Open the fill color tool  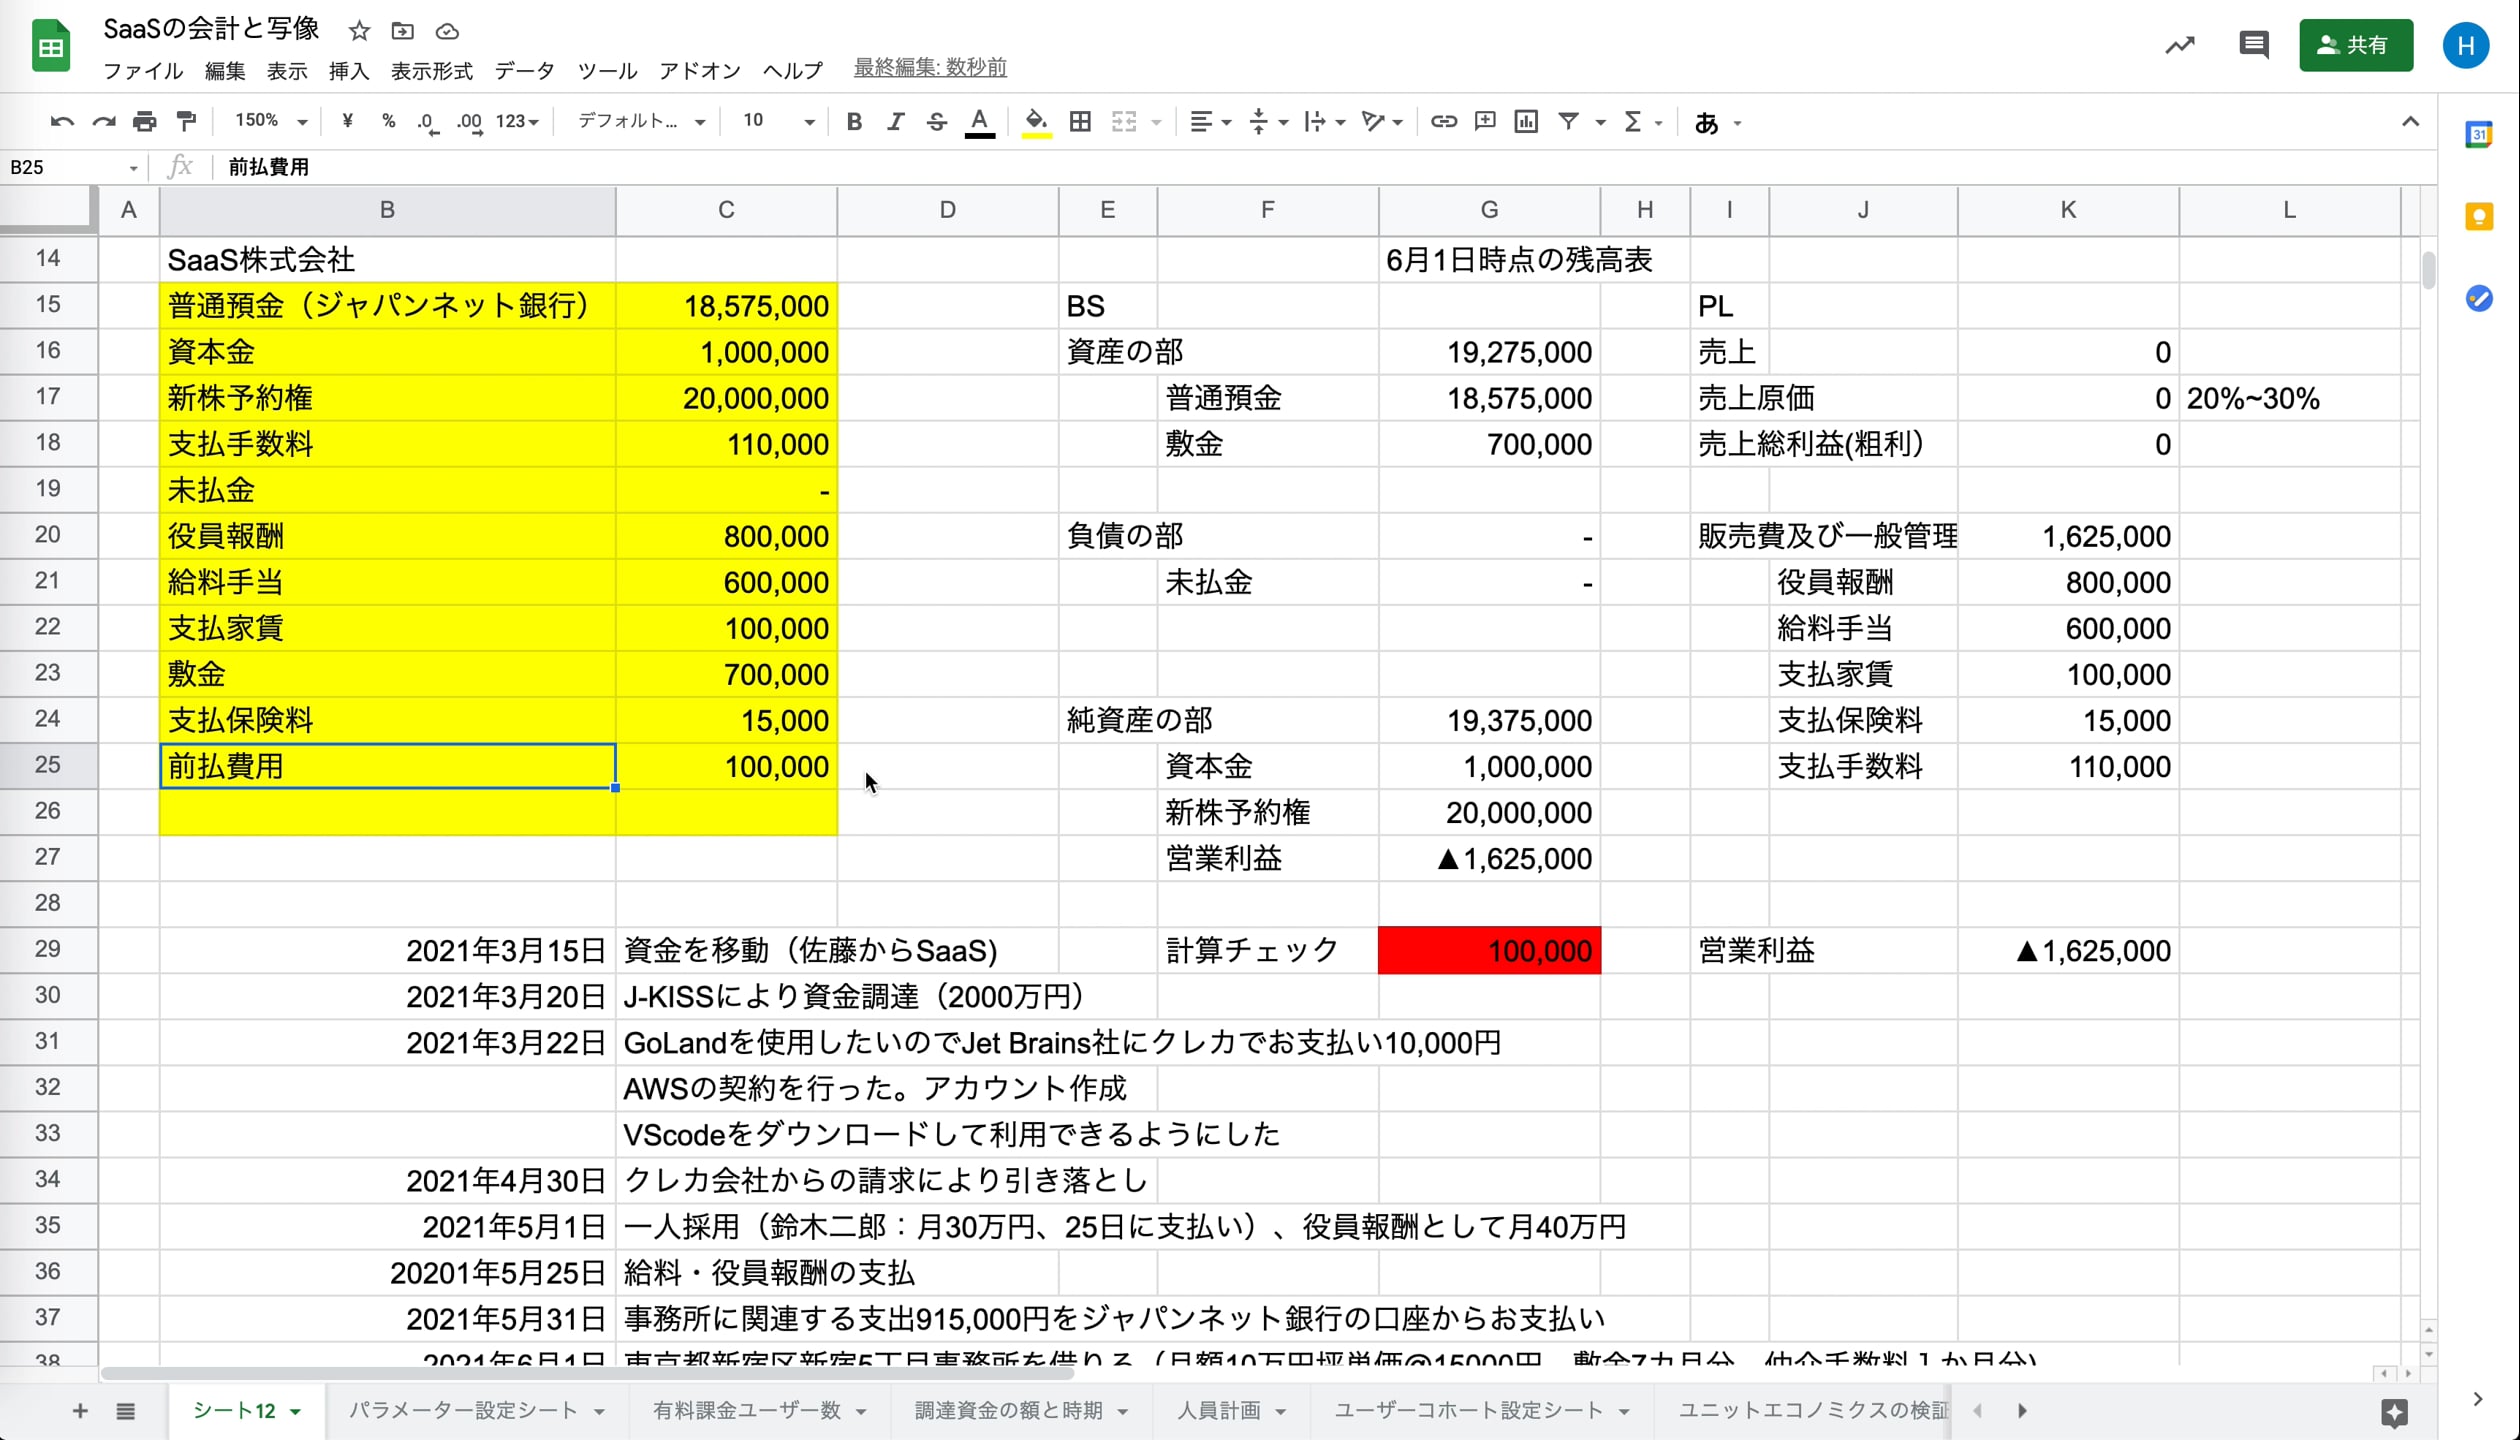tap(1036, 121)
